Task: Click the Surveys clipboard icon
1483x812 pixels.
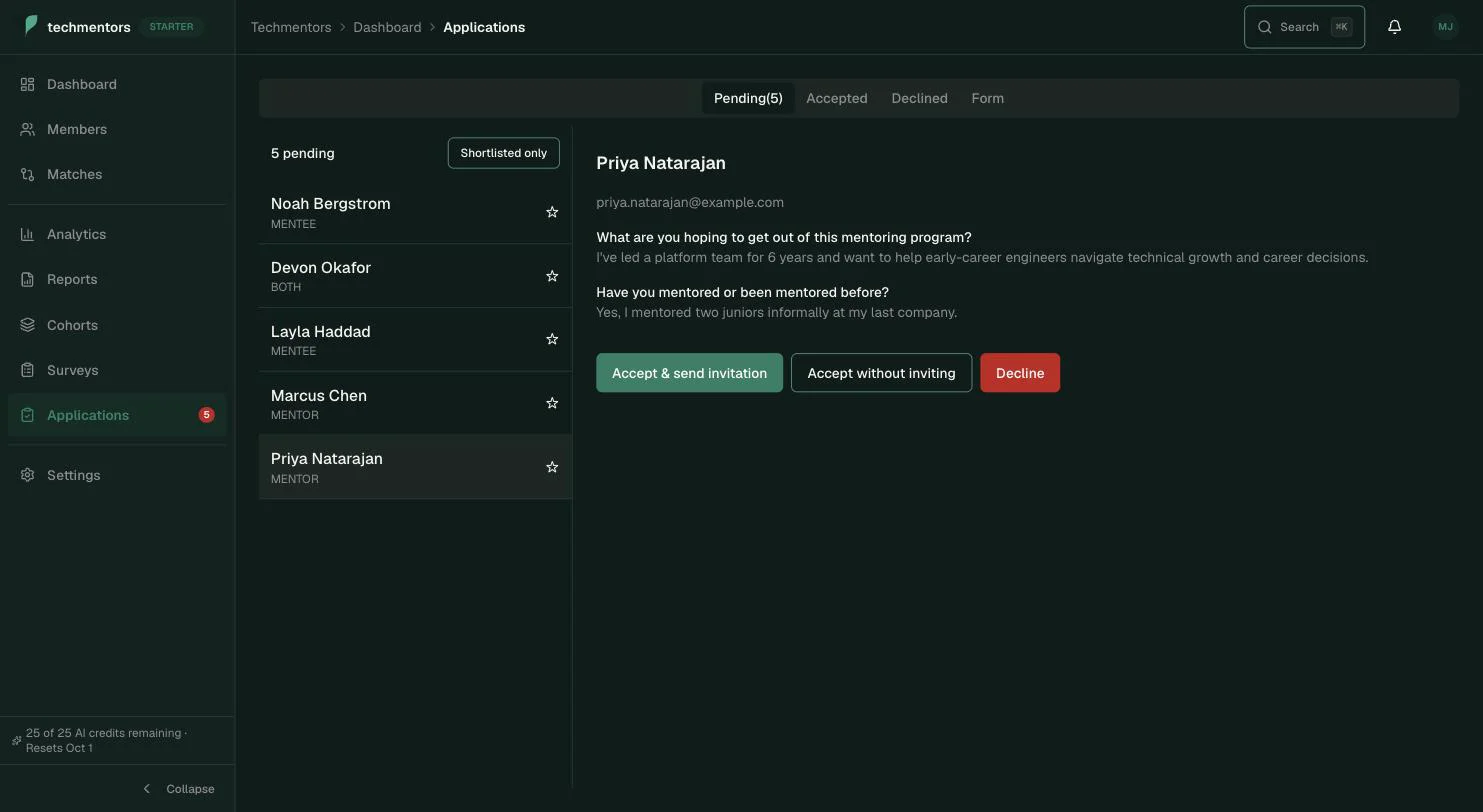Action: click(28, 370)
